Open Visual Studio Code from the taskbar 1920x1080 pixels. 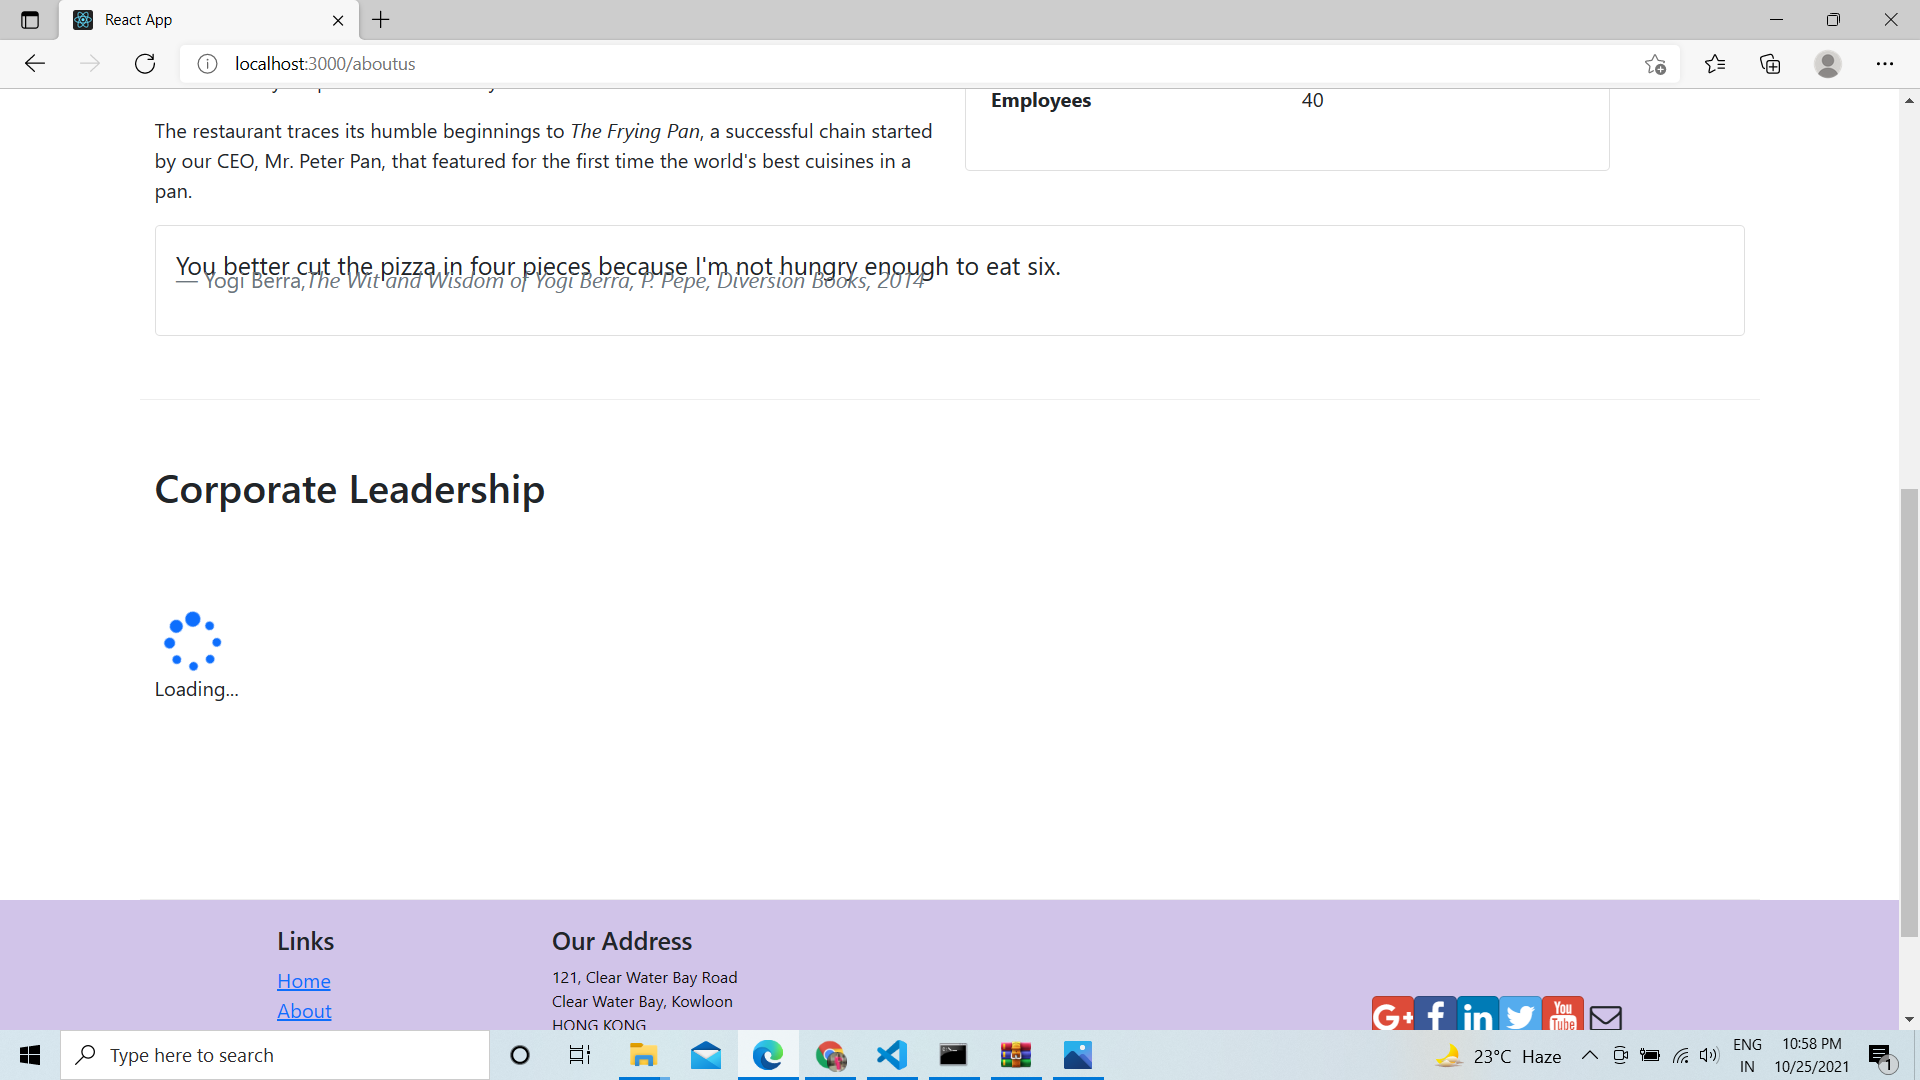(891, 1055)
